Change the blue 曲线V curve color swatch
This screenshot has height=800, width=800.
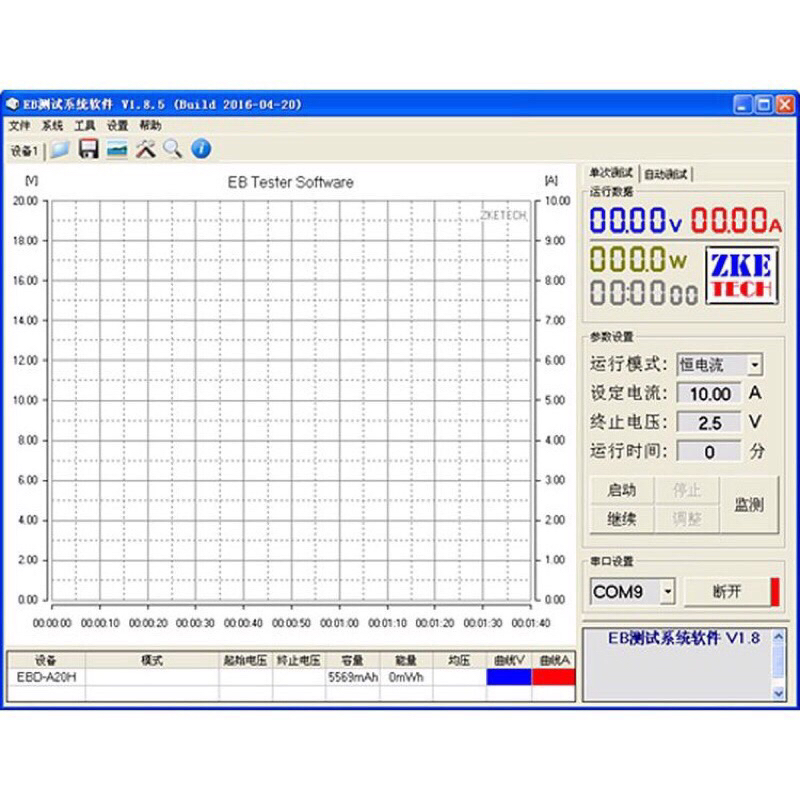pos(510,676)
